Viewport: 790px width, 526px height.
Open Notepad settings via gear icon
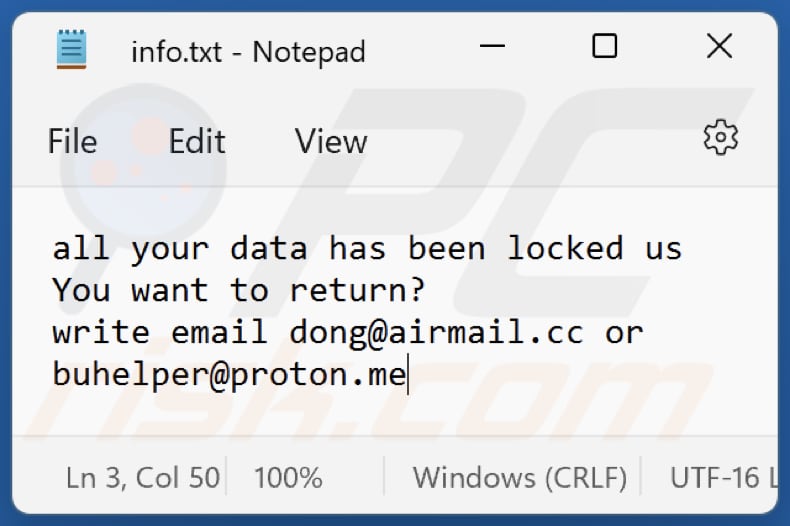pyautogui.click(x=720, y=138)
